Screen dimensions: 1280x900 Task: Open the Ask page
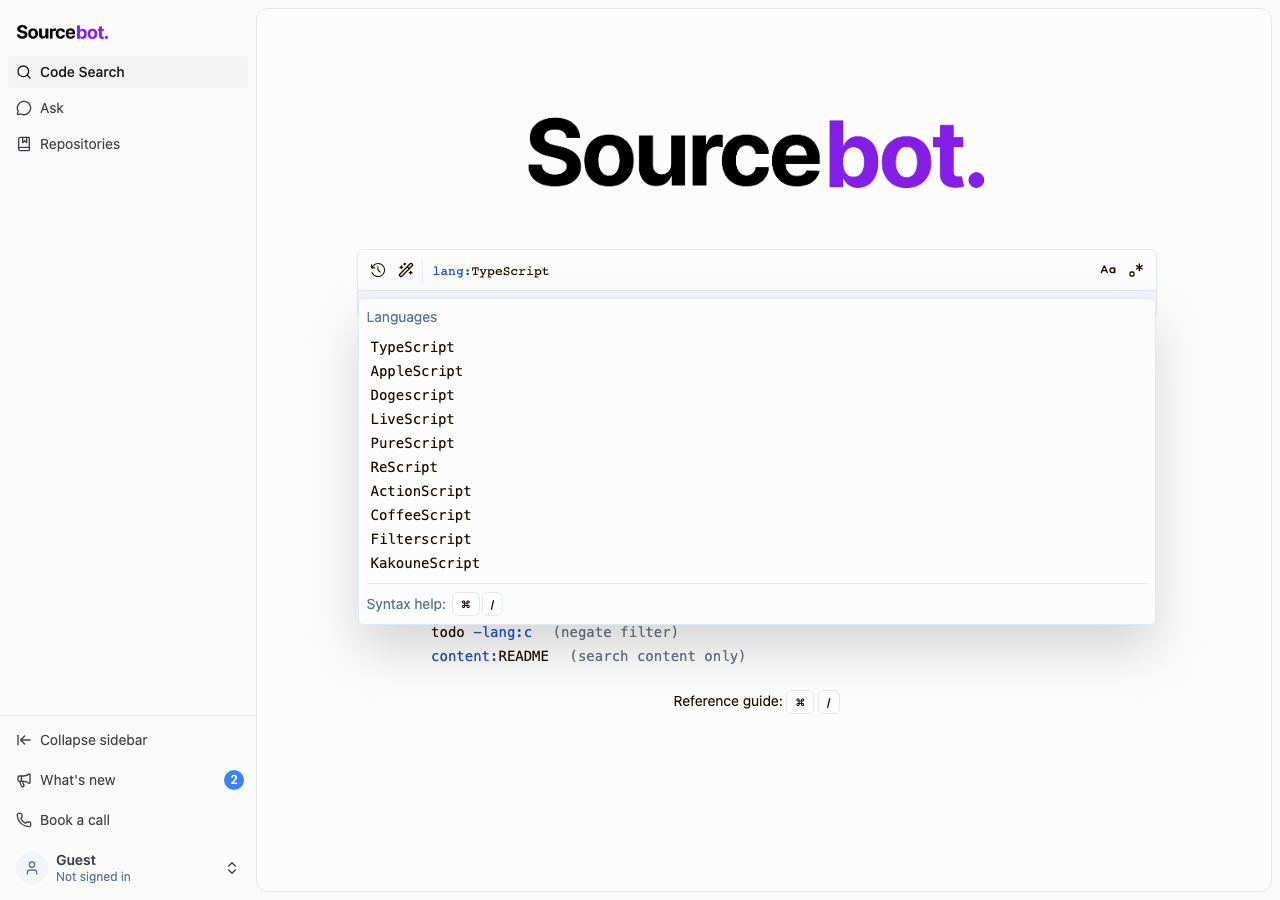click(x=128, y=108)
